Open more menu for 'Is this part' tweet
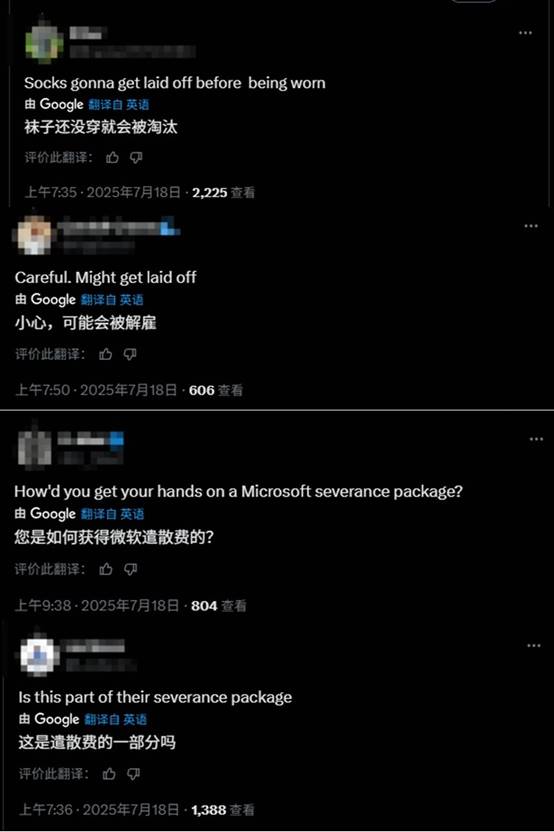Screen dimensions: 554x832 point(534,646)
